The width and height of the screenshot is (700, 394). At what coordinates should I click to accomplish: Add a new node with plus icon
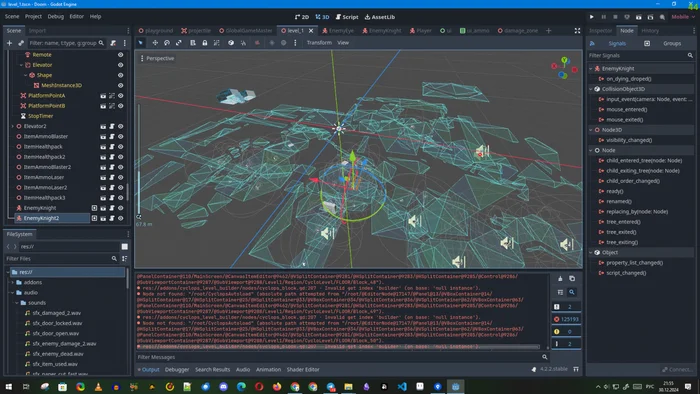pyautogui.click(x=9, y=43)
